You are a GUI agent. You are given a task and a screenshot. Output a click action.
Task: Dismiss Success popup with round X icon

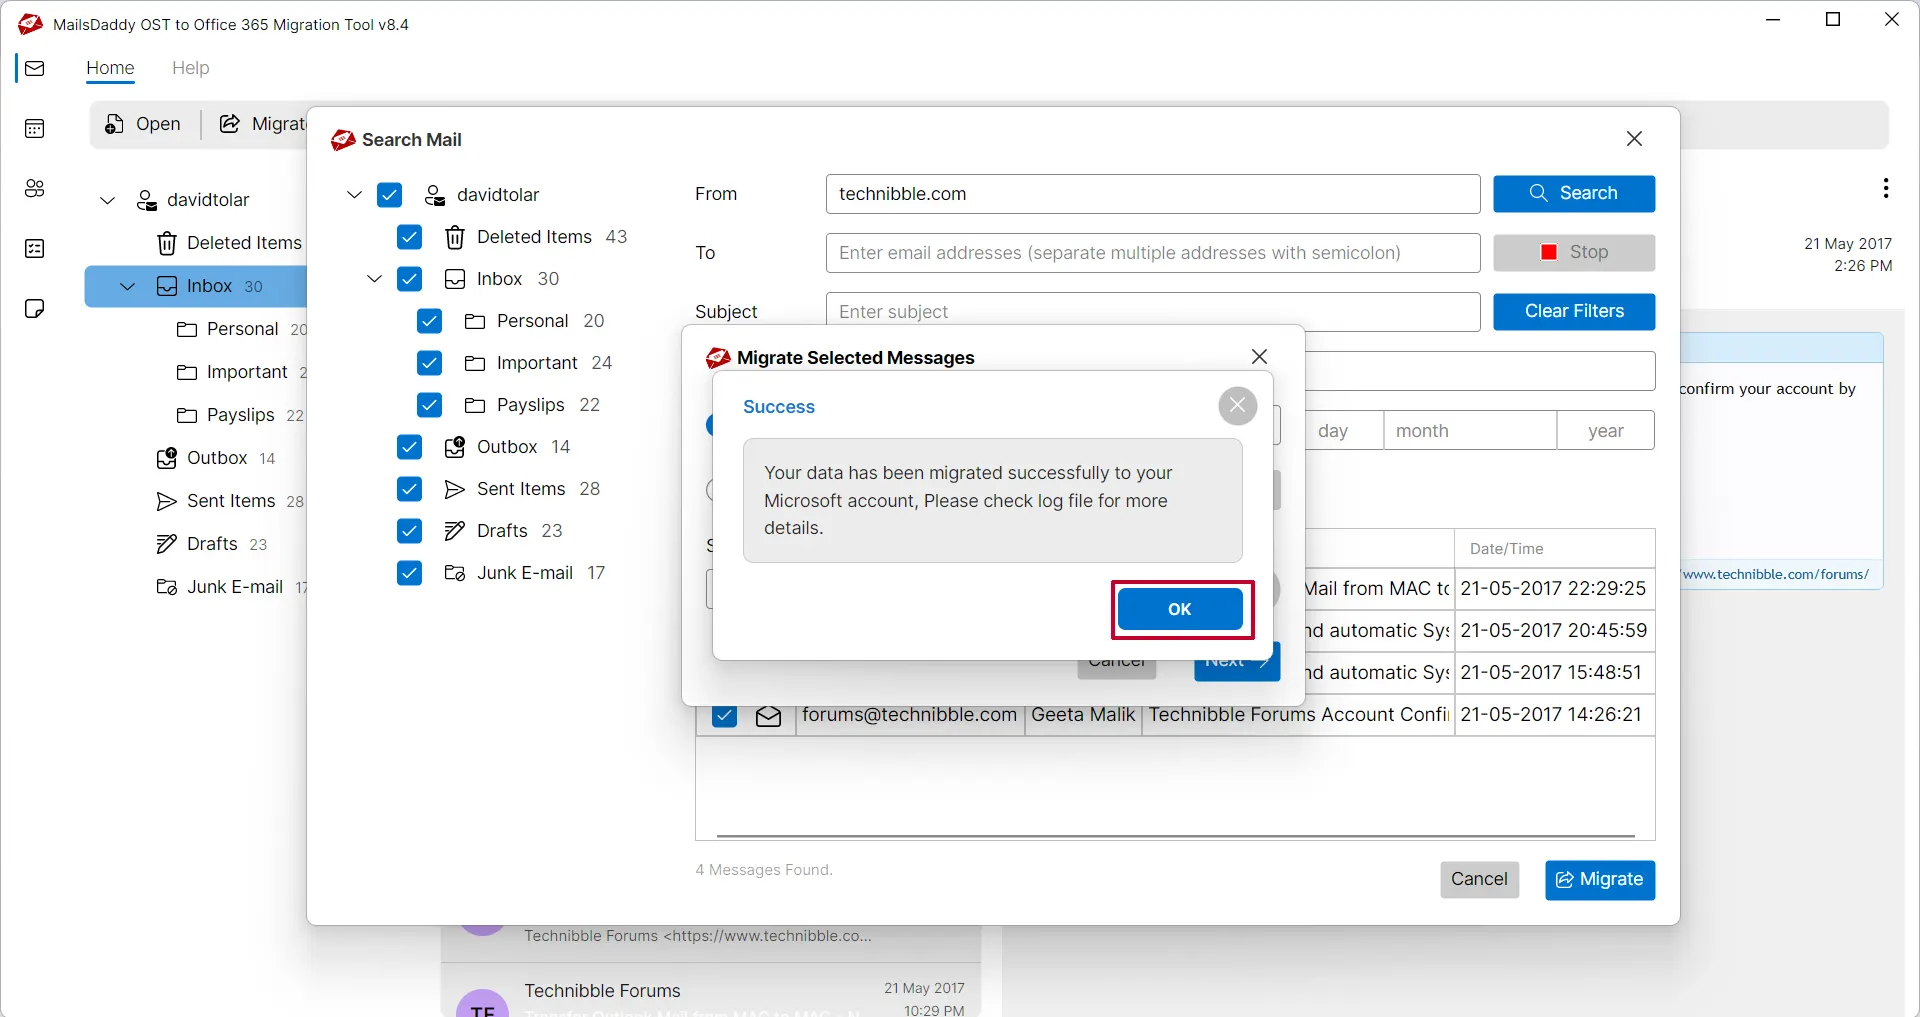pos(1237,405)
